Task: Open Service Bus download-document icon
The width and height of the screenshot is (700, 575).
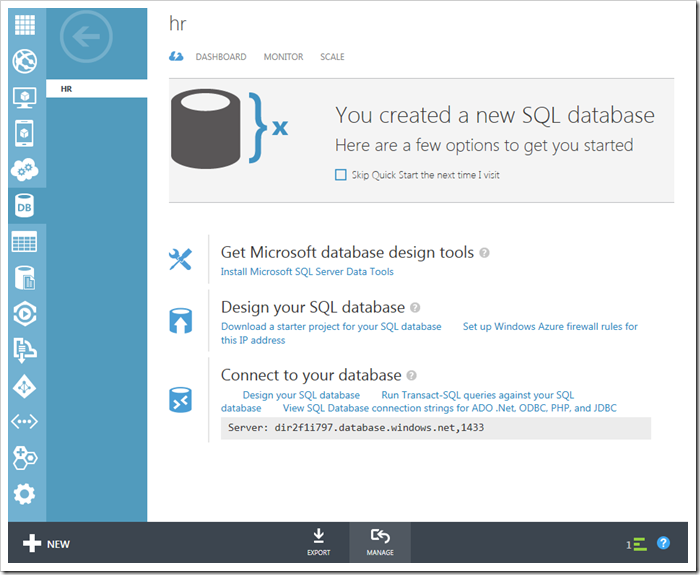Action: click(x=25, y=350)
